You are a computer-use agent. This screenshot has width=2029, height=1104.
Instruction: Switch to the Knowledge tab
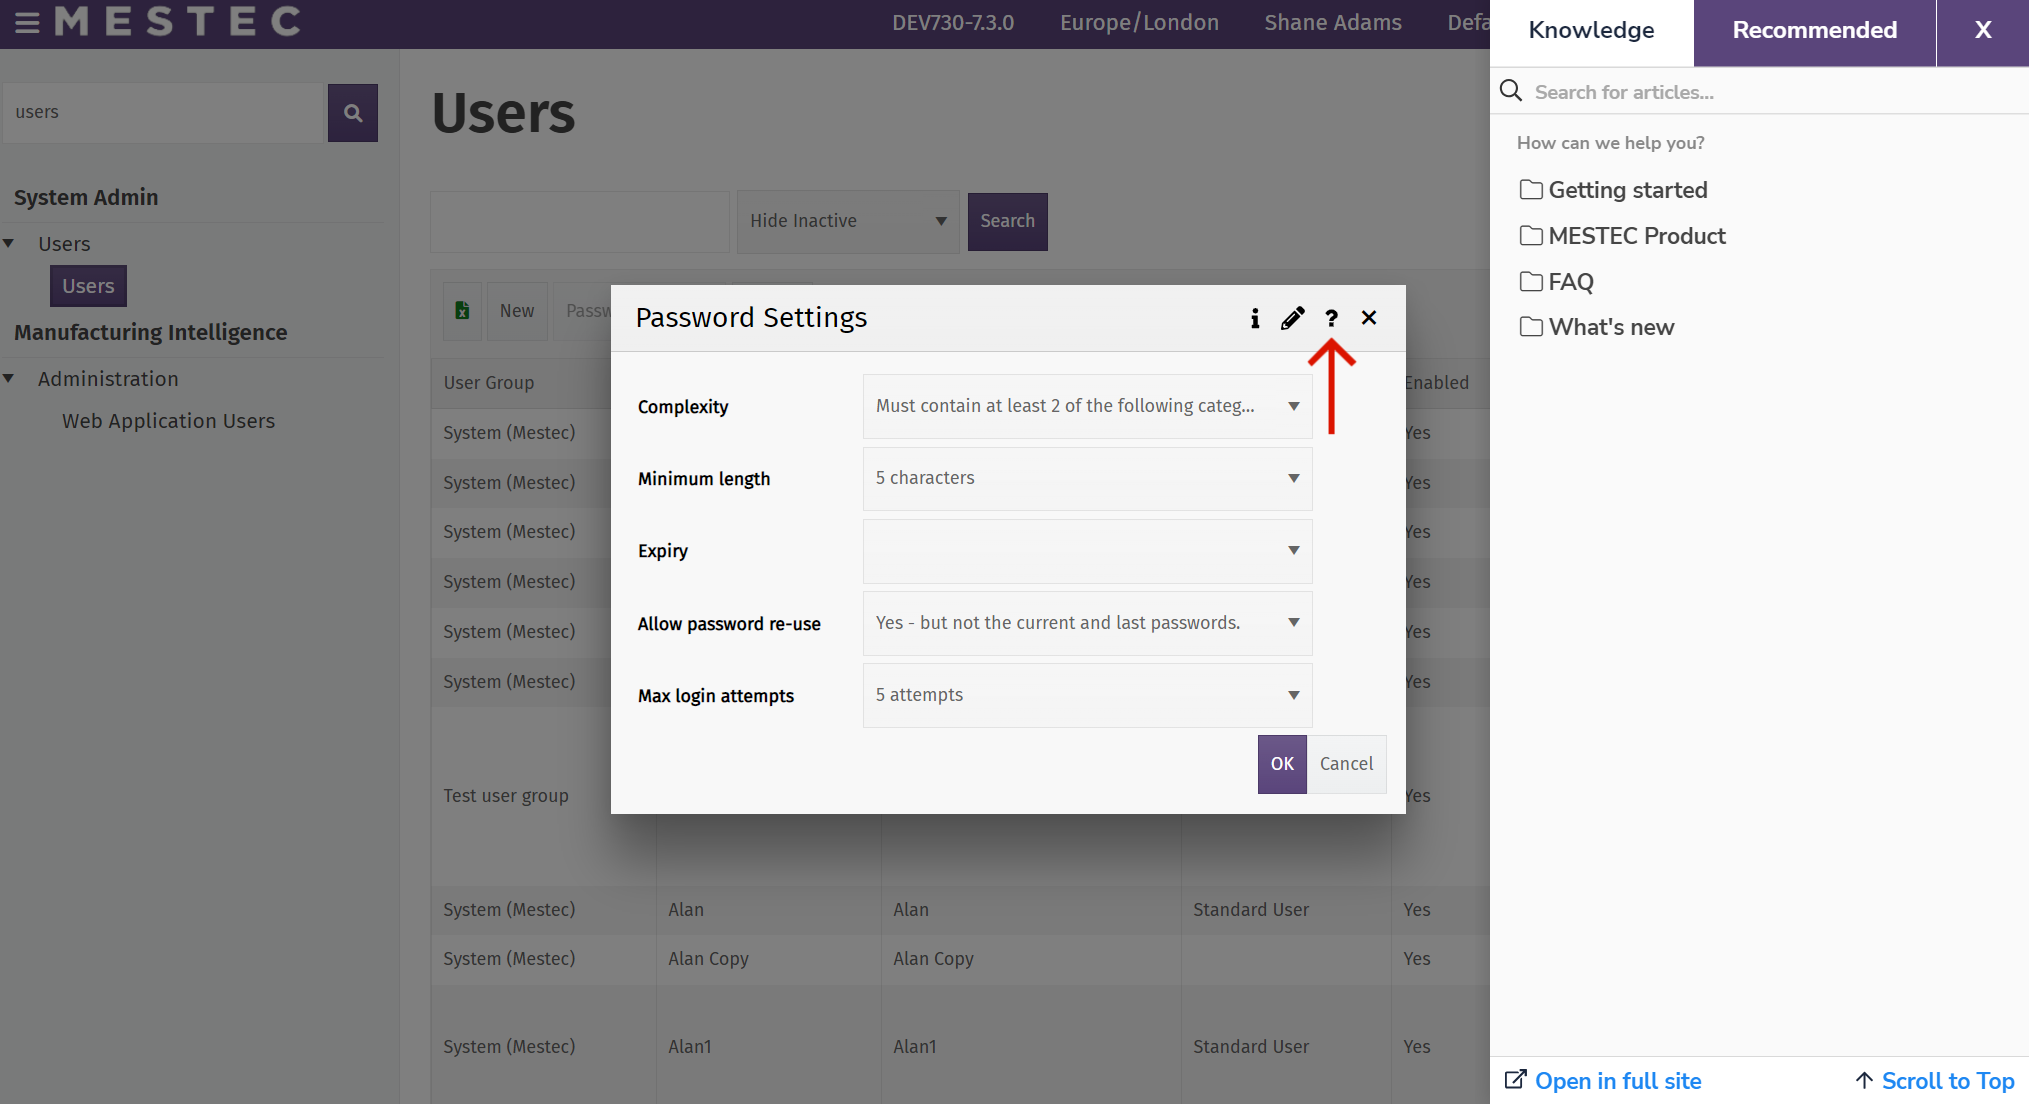click(x=1591, y=31)
